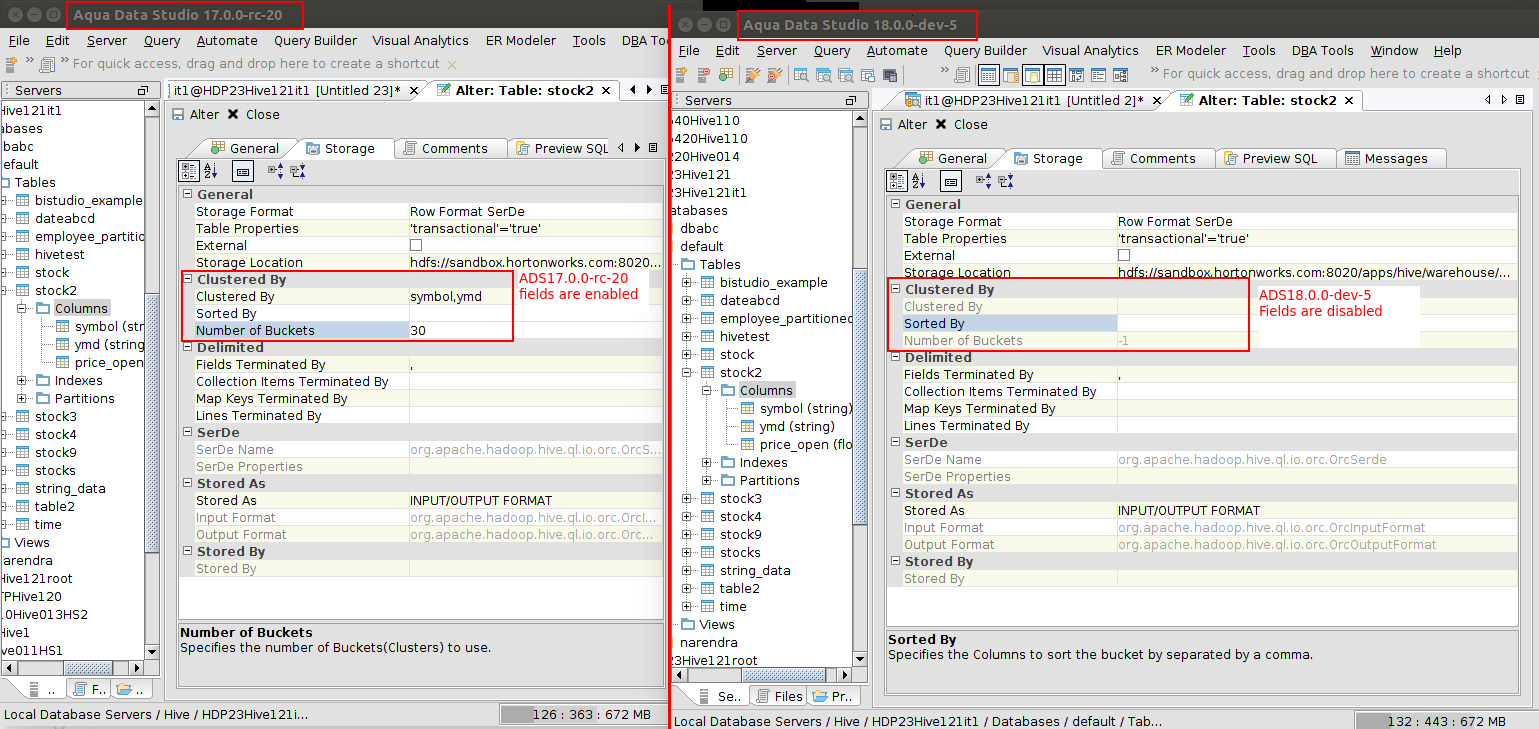Toggle description panel icon in ADS 18 Storage tab
Screen dimensions: 1539x729
[951, 181]
